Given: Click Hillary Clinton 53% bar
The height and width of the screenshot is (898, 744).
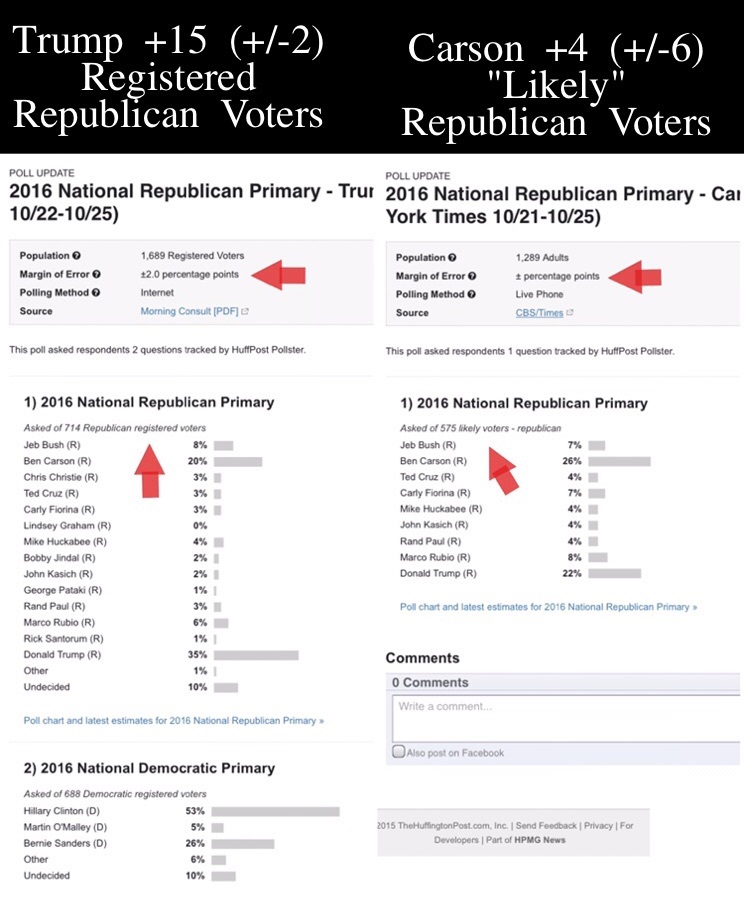Looking at the screenshot, I should [275, 812].
